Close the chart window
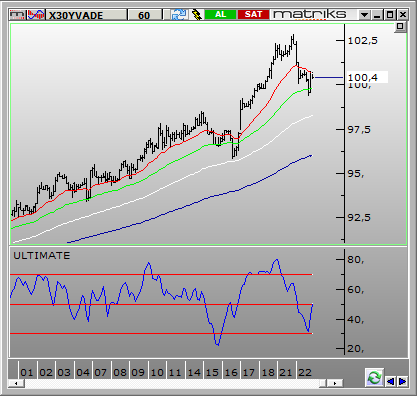Viewport: 417px width, 396px height. tap(402, 15)
